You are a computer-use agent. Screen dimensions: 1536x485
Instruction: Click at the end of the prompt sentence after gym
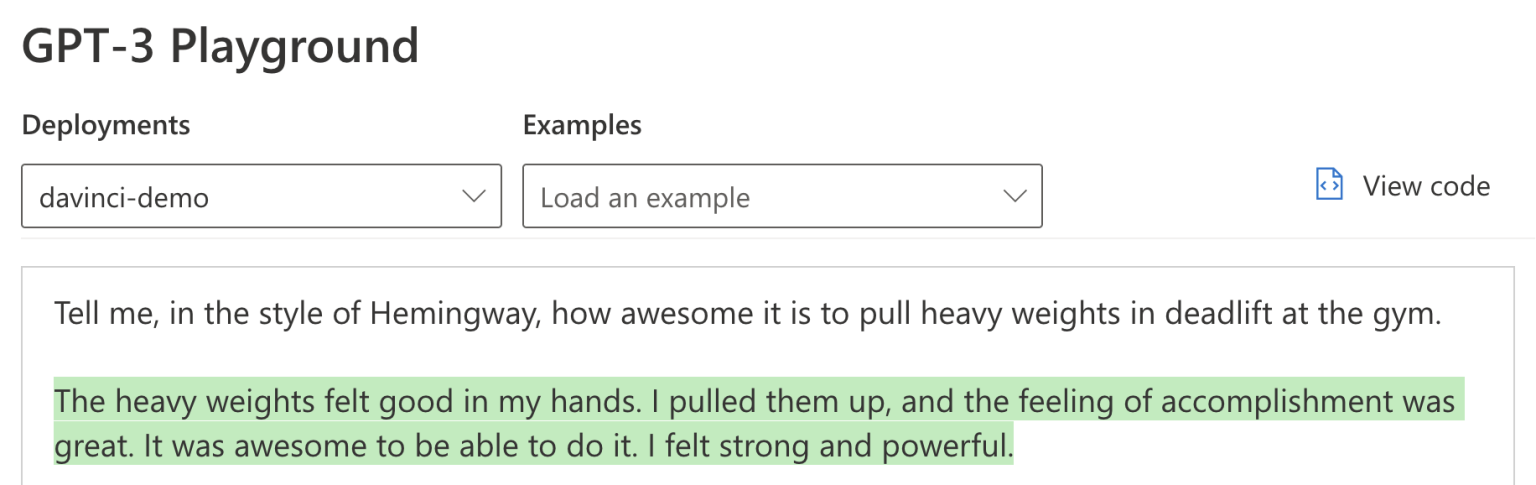(1442, 315)
